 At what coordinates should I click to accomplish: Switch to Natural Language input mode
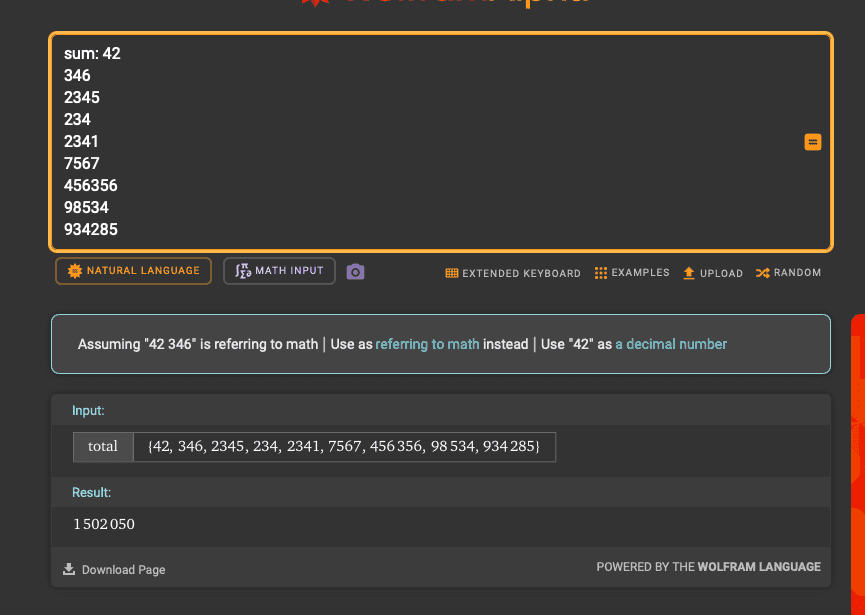pos(133,271)
